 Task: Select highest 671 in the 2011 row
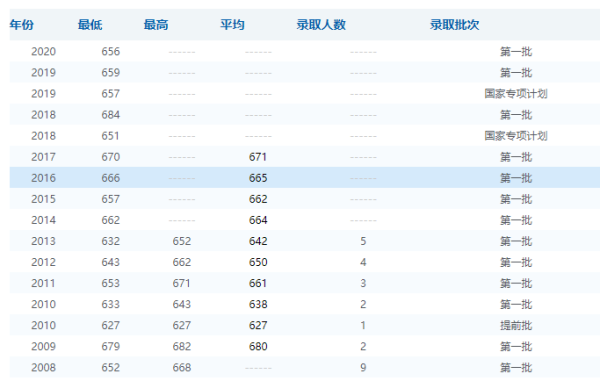[181, 283]
